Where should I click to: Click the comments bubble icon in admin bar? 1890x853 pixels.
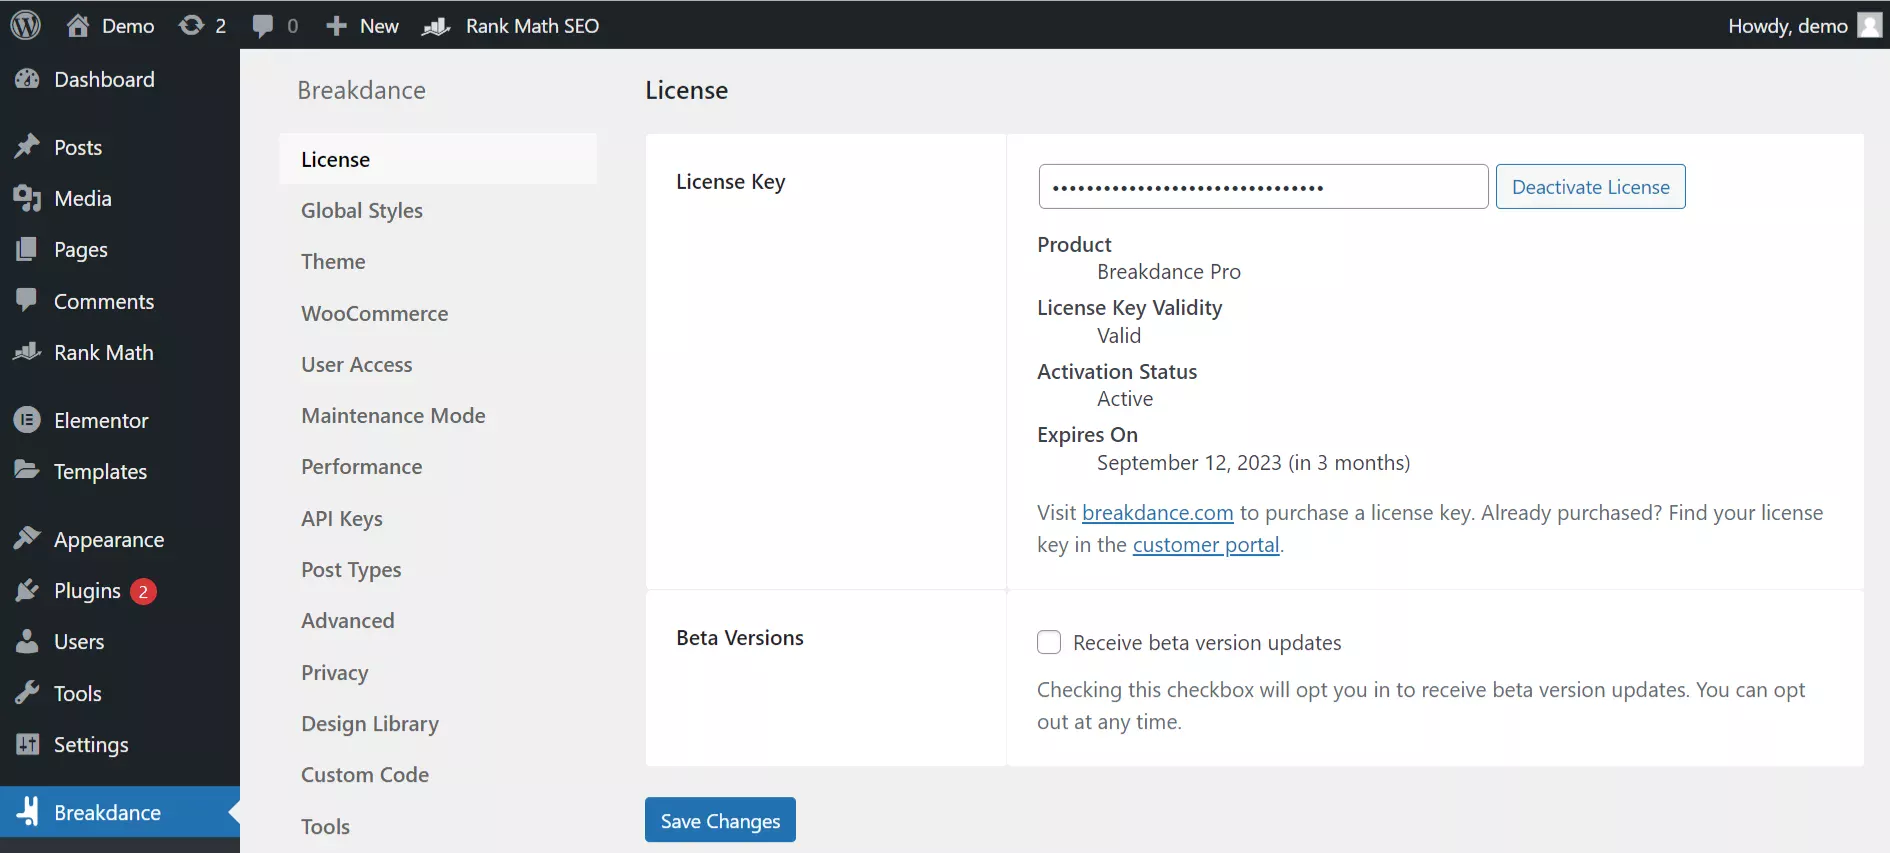point(263,25)
